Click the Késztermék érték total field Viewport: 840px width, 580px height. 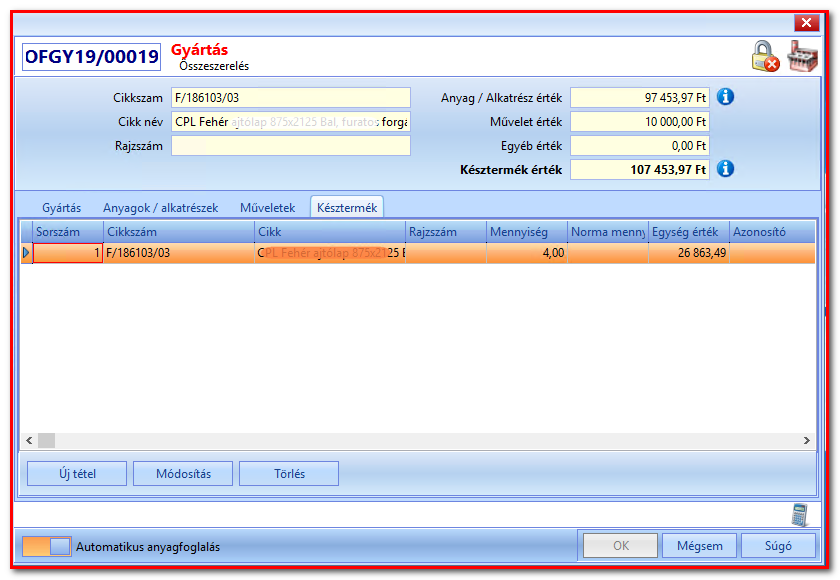(640, 170)
